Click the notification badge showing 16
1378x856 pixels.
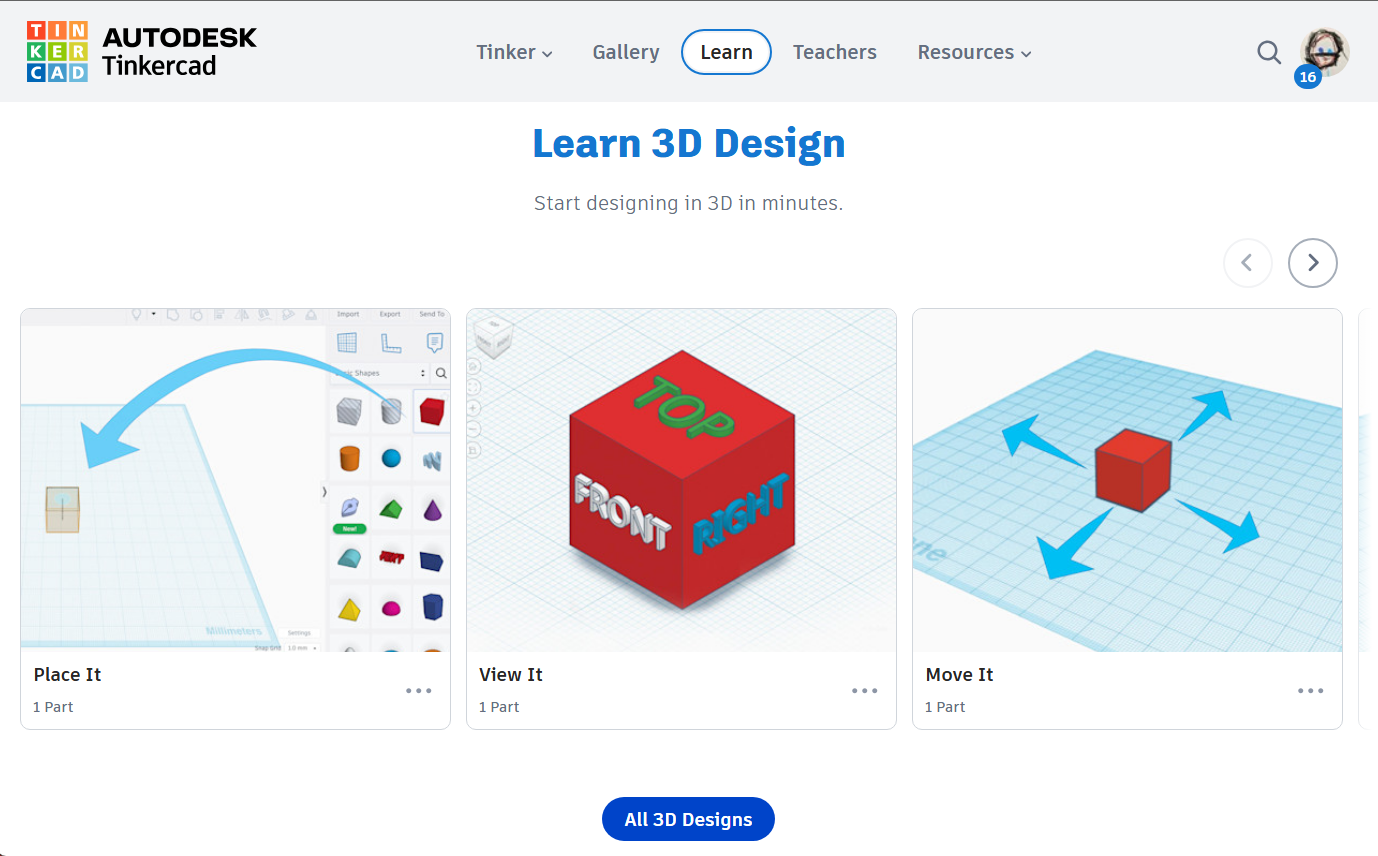point(1308,77)
